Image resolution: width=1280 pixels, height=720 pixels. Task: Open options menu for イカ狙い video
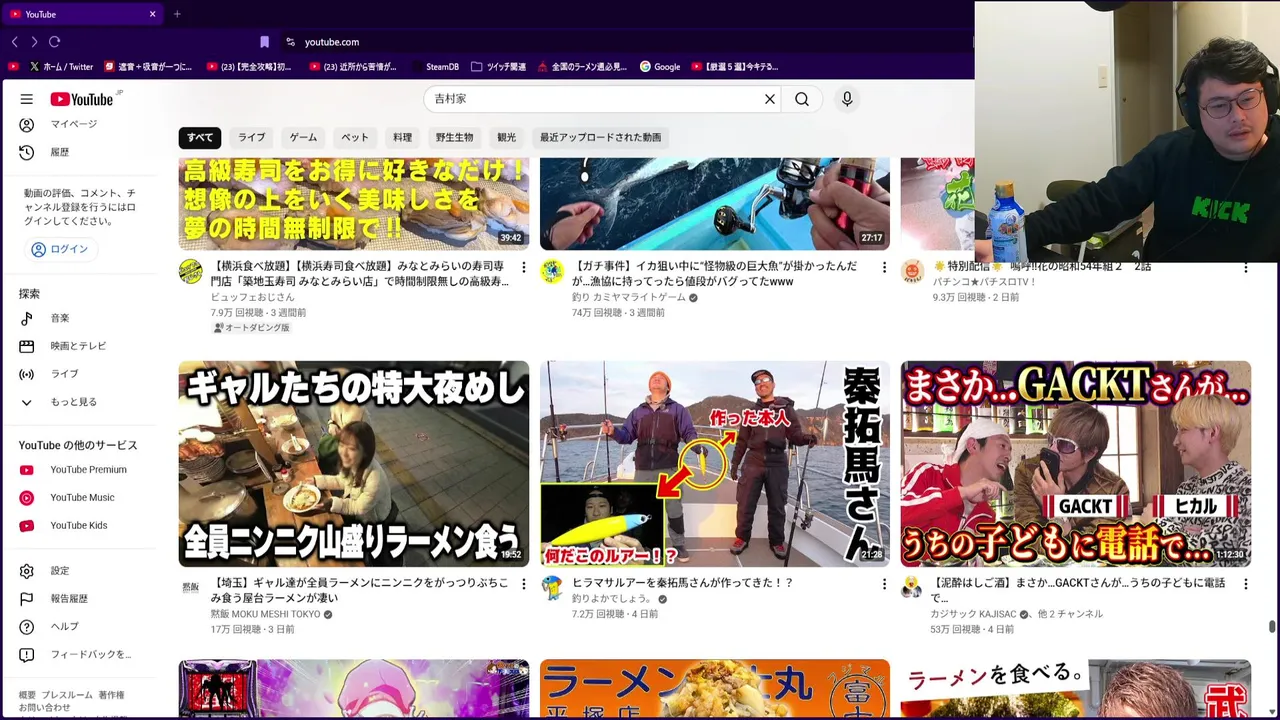[884, 268]
